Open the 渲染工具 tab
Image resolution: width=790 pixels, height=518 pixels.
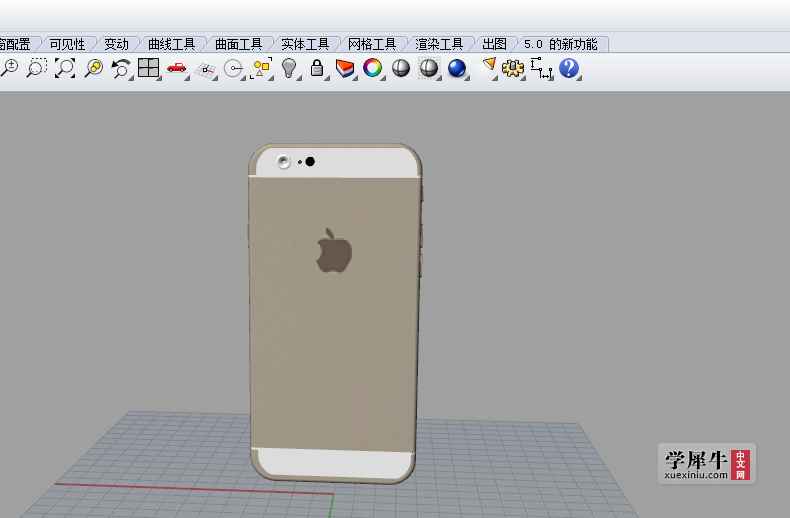pos(439,44)
